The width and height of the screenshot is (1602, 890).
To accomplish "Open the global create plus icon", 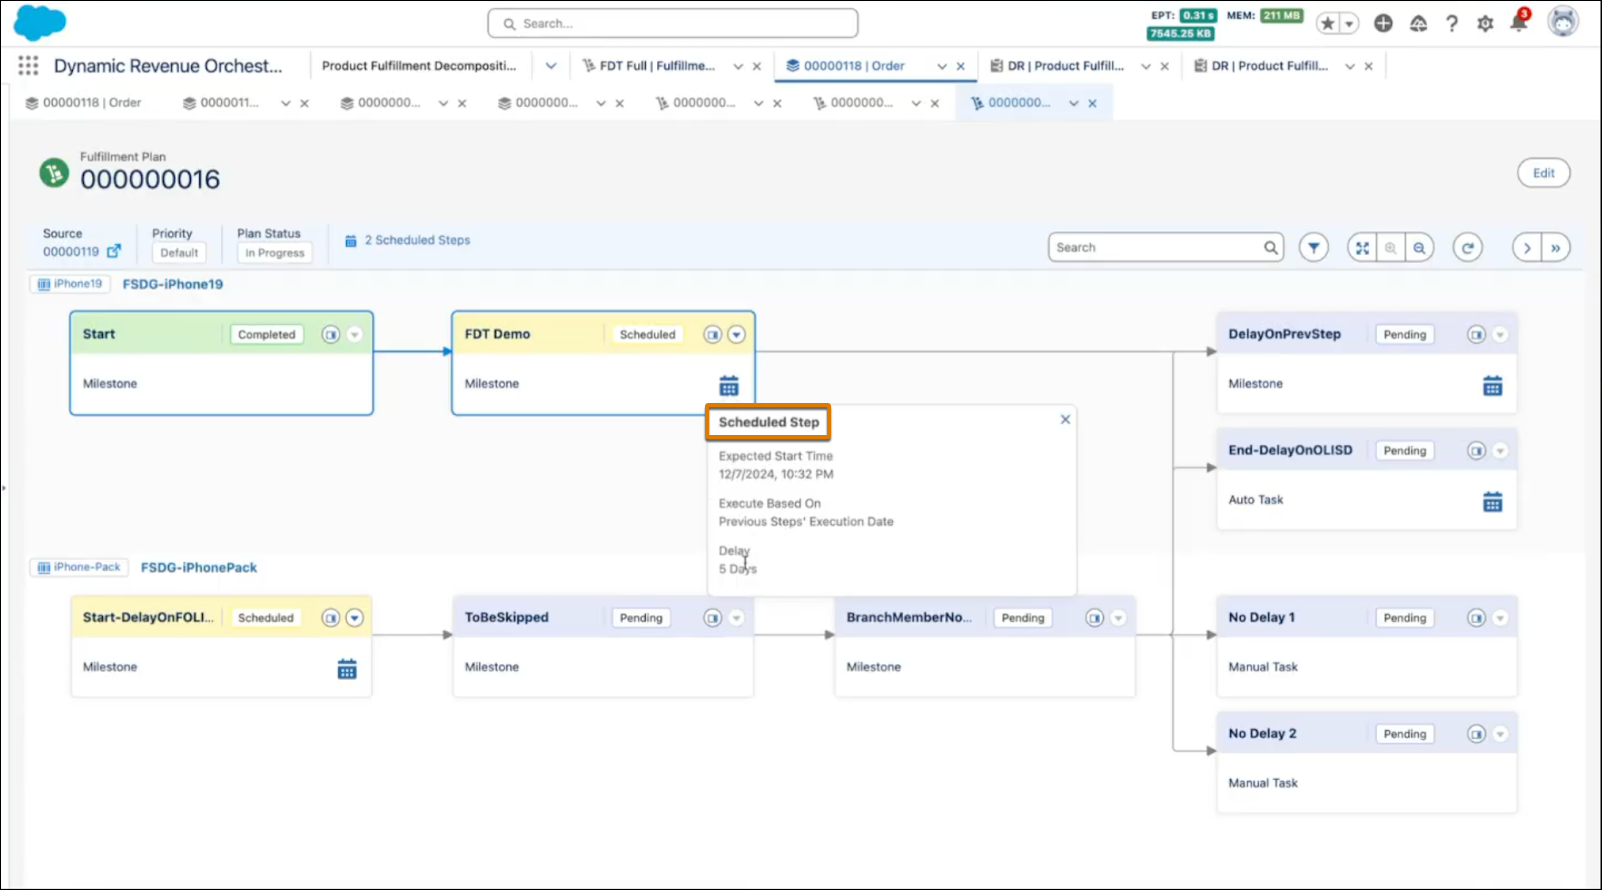I will [x=1383, y=23].
